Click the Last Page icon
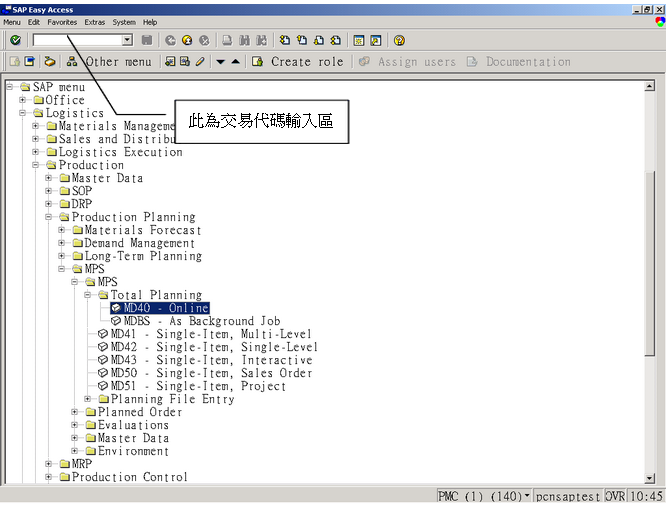 pyautogui.click(x=336, y=40)
